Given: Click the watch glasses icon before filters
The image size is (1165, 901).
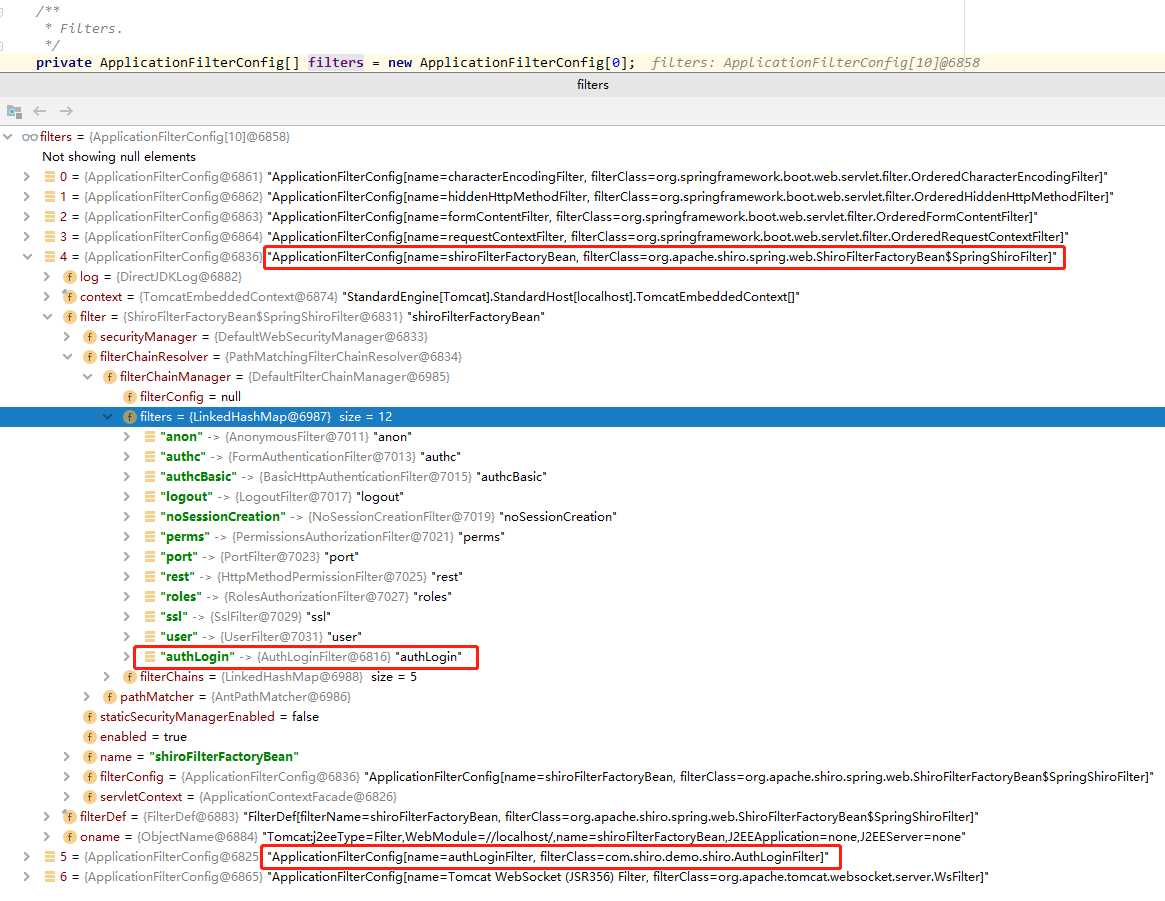Looking at the screenshot, I should (x=30, y=137).
